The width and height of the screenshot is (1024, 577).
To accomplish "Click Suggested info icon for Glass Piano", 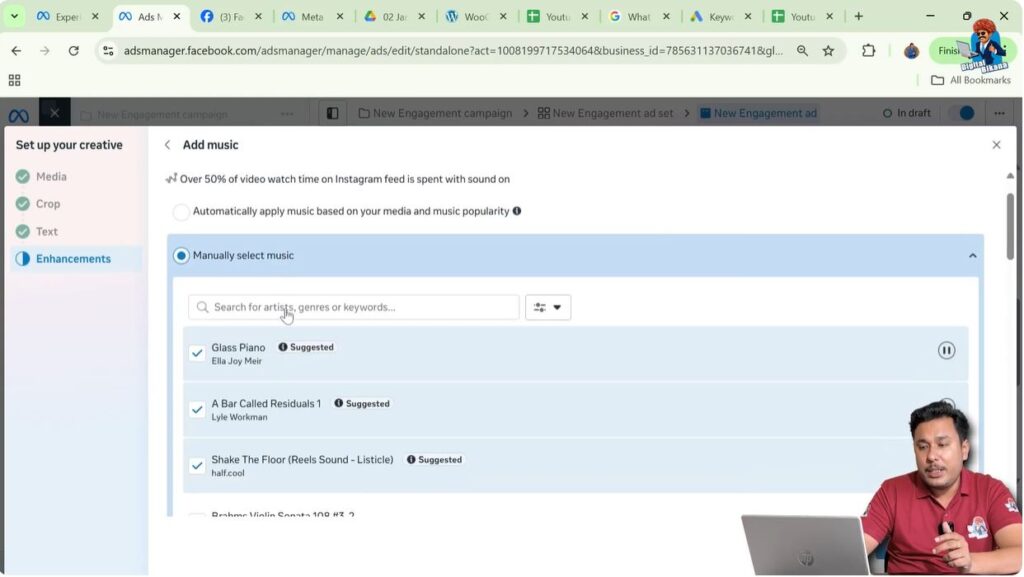I will (x=283, y=347).
